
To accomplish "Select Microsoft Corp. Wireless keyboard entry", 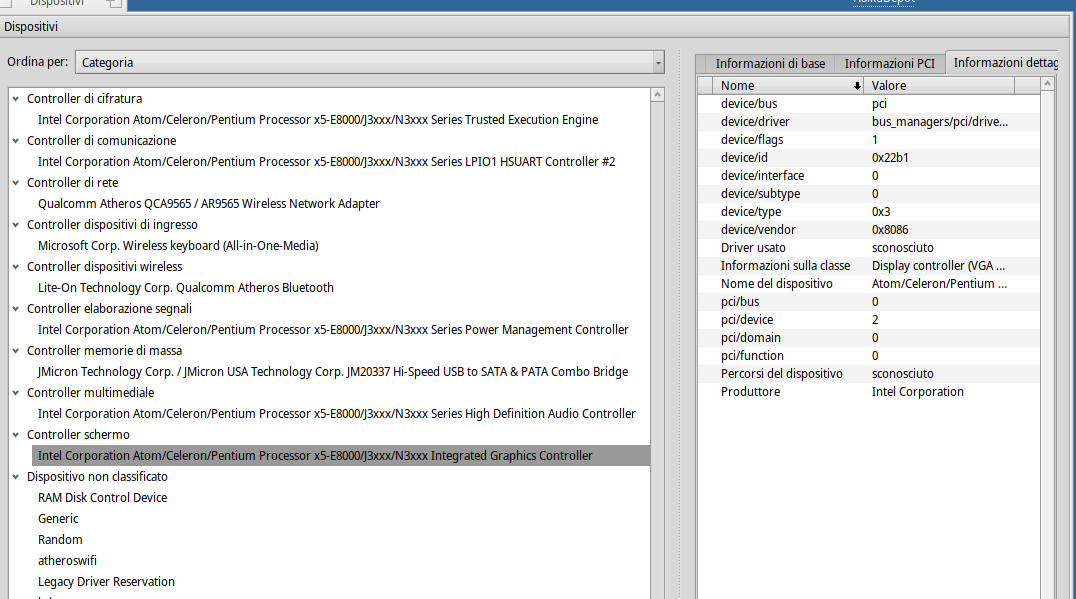I will [178, 246].
